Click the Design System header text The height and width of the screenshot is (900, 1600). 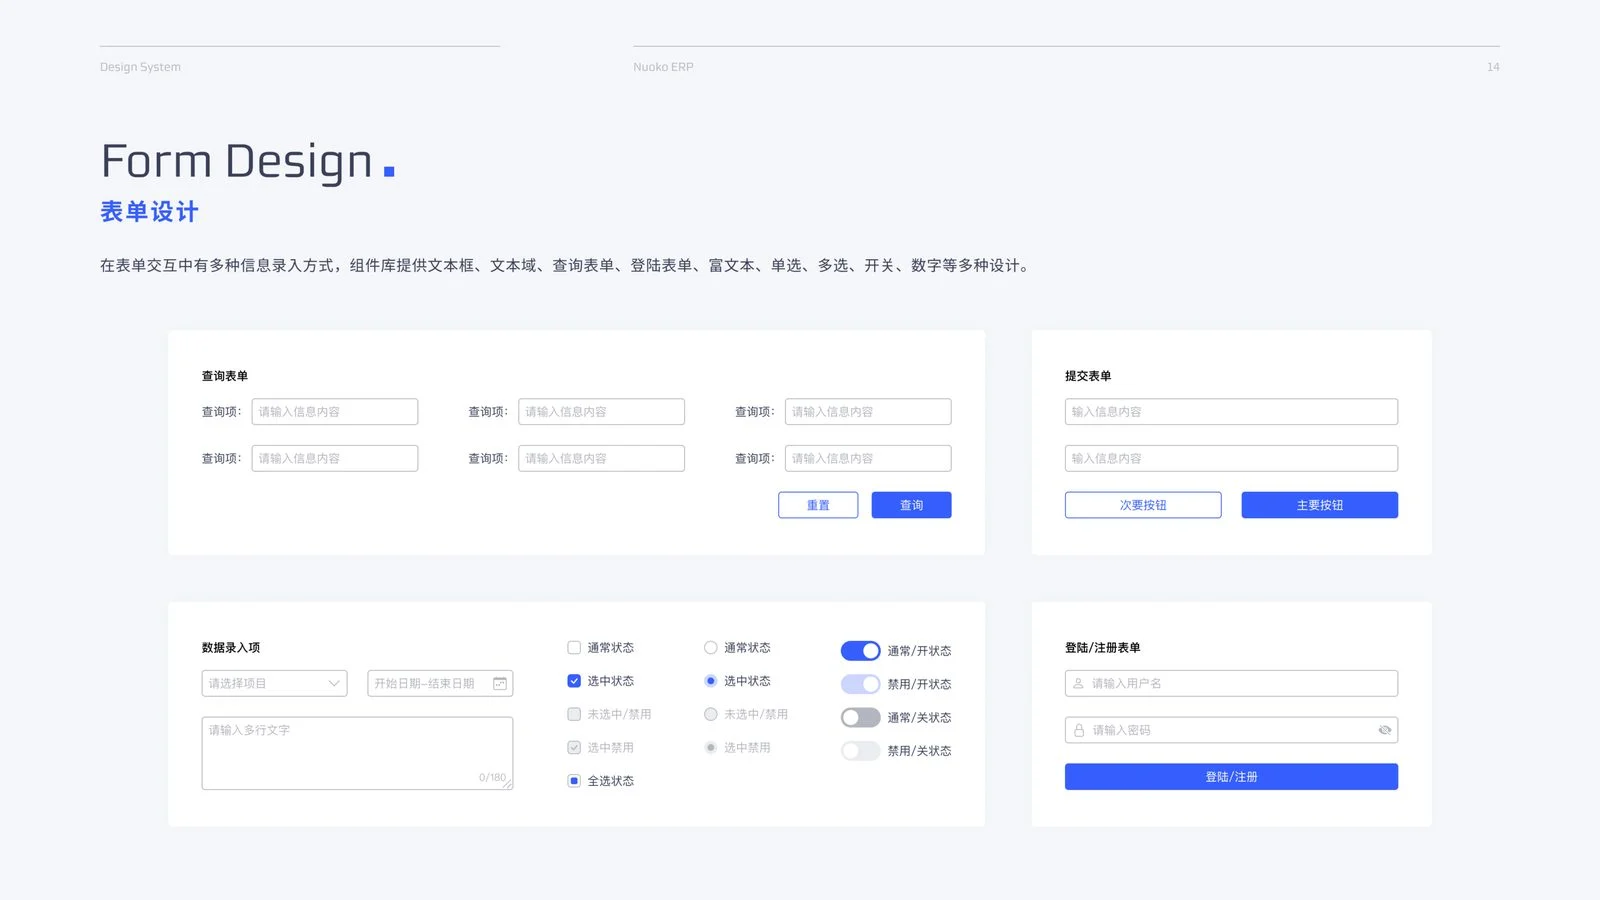[x=140, y=67]
